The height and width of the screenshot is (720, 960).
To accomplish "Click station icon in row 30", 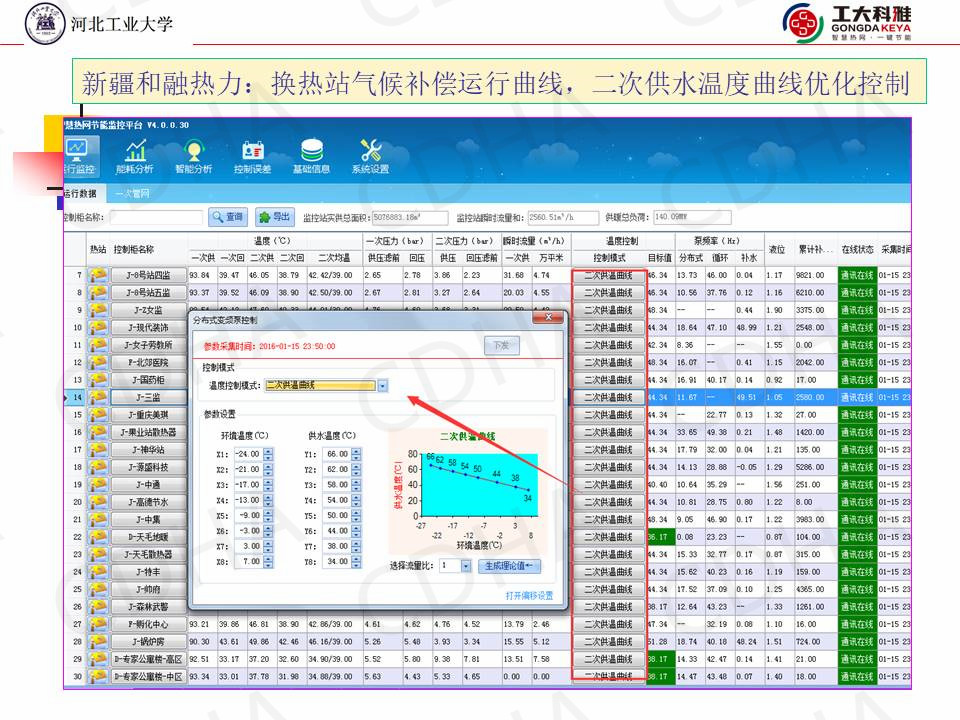I will pos(98,677).
